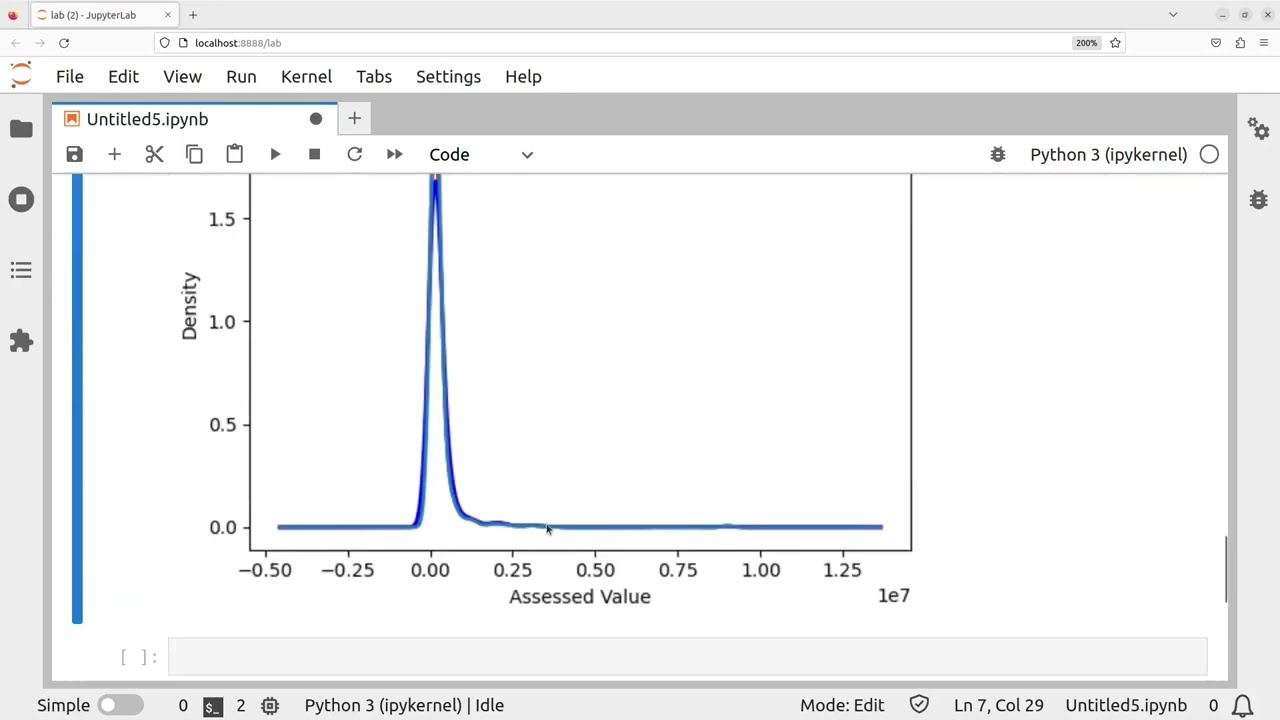The width and height of the screenshot is (1280, 720).
Task: Open a new browser tab
Action: tap(193, 15)
